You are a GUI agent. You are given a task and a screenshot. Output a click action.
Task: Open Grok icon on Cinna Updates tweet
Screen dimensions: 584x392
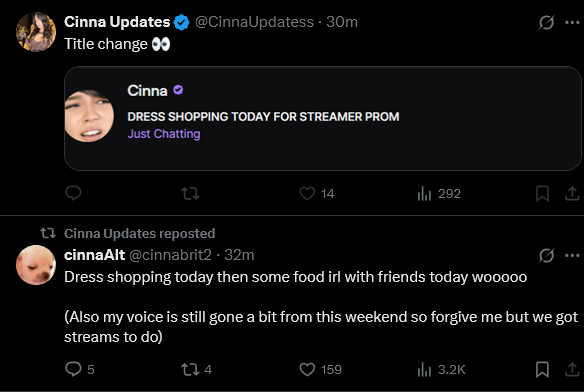click(546, 22)
